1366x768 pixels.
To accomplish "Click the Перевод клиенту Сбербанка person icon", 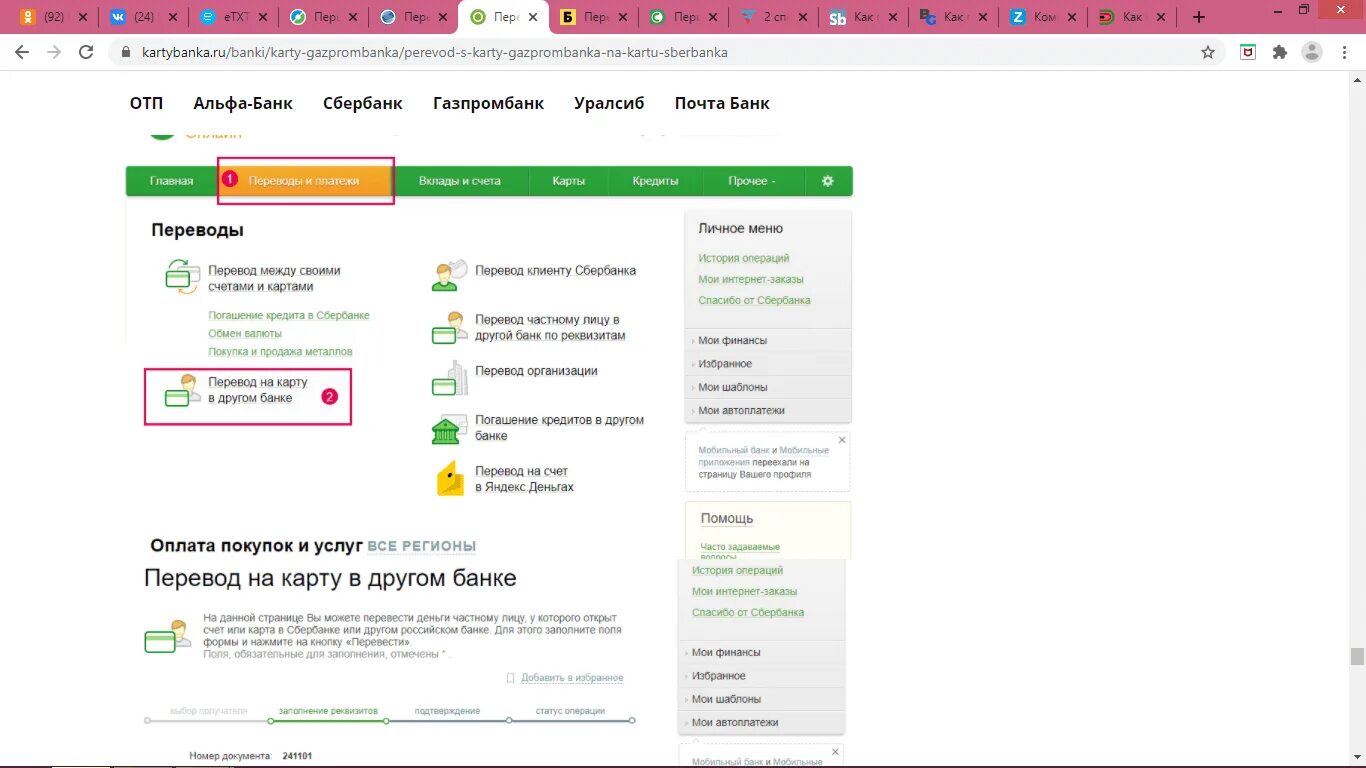I will pyautogui.click(x=450, y=275).
